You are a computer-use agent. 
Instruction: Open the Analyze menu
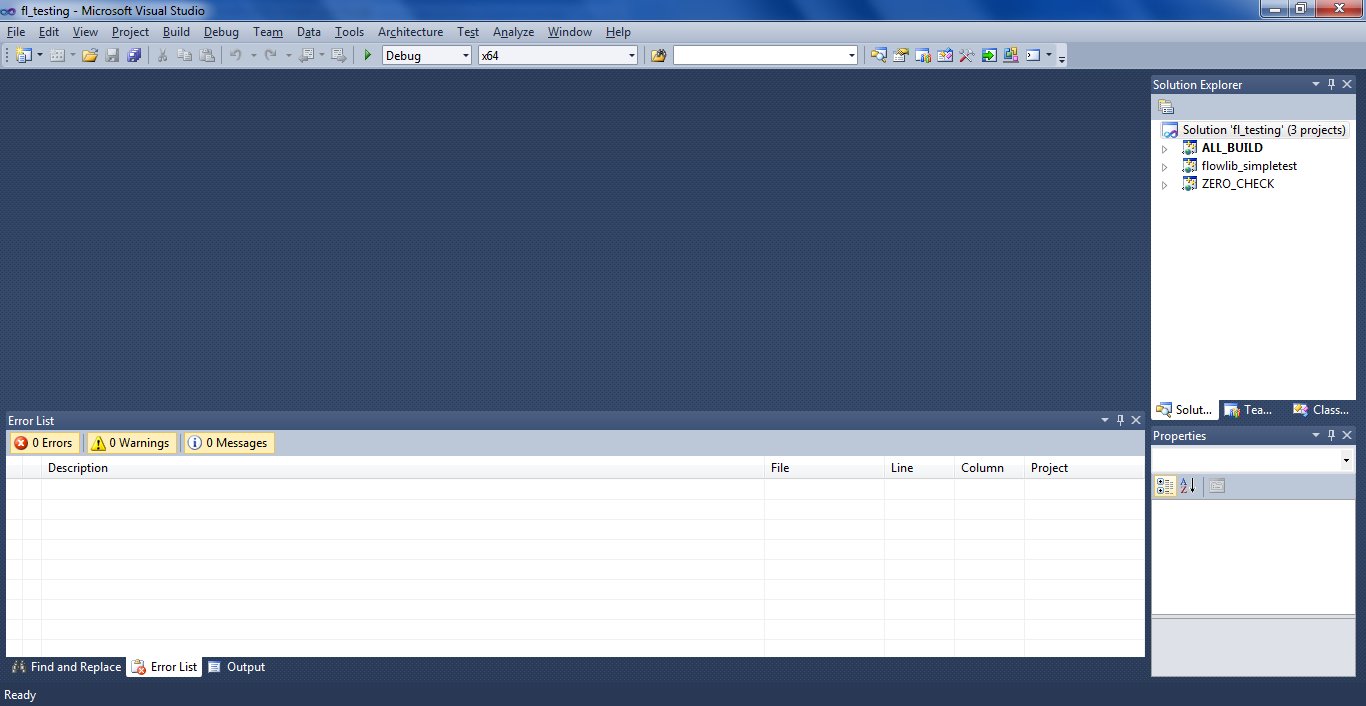tap(513, 32)
